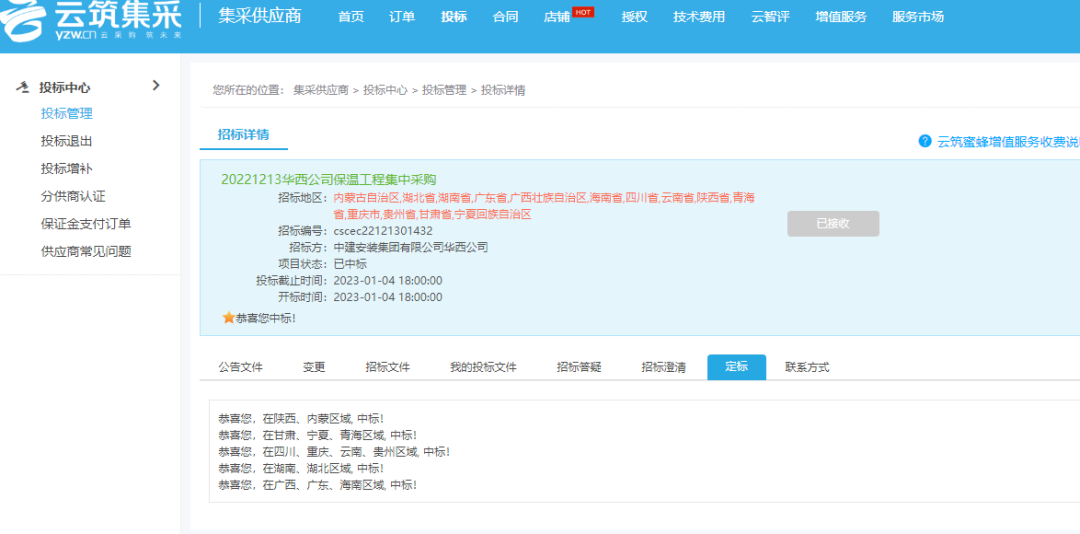Image resolution: width=1080 pixels, height=534 pixels.
Task: Select 投标退出 in the sidebar
Action: click(67, 141)
